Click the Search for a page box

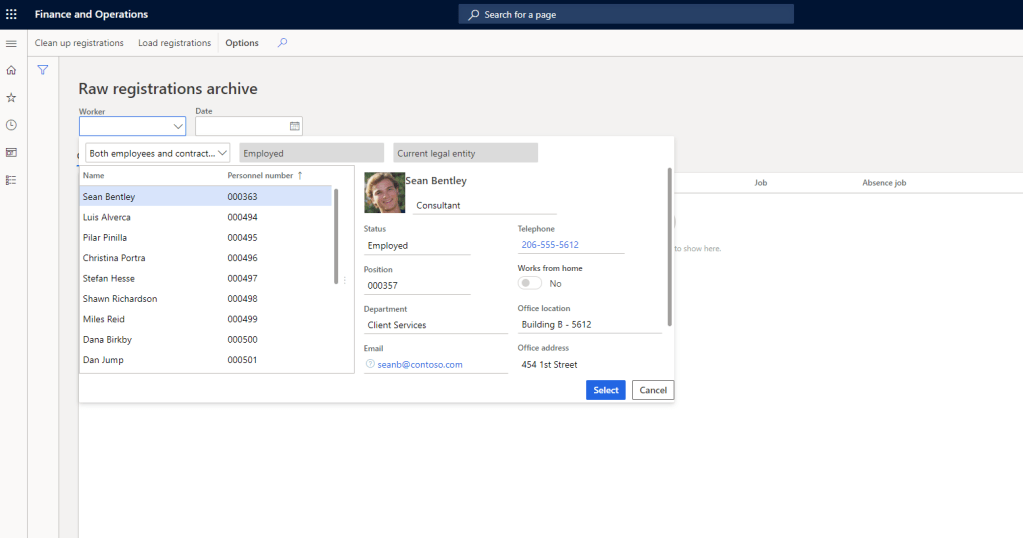[626, 15]
